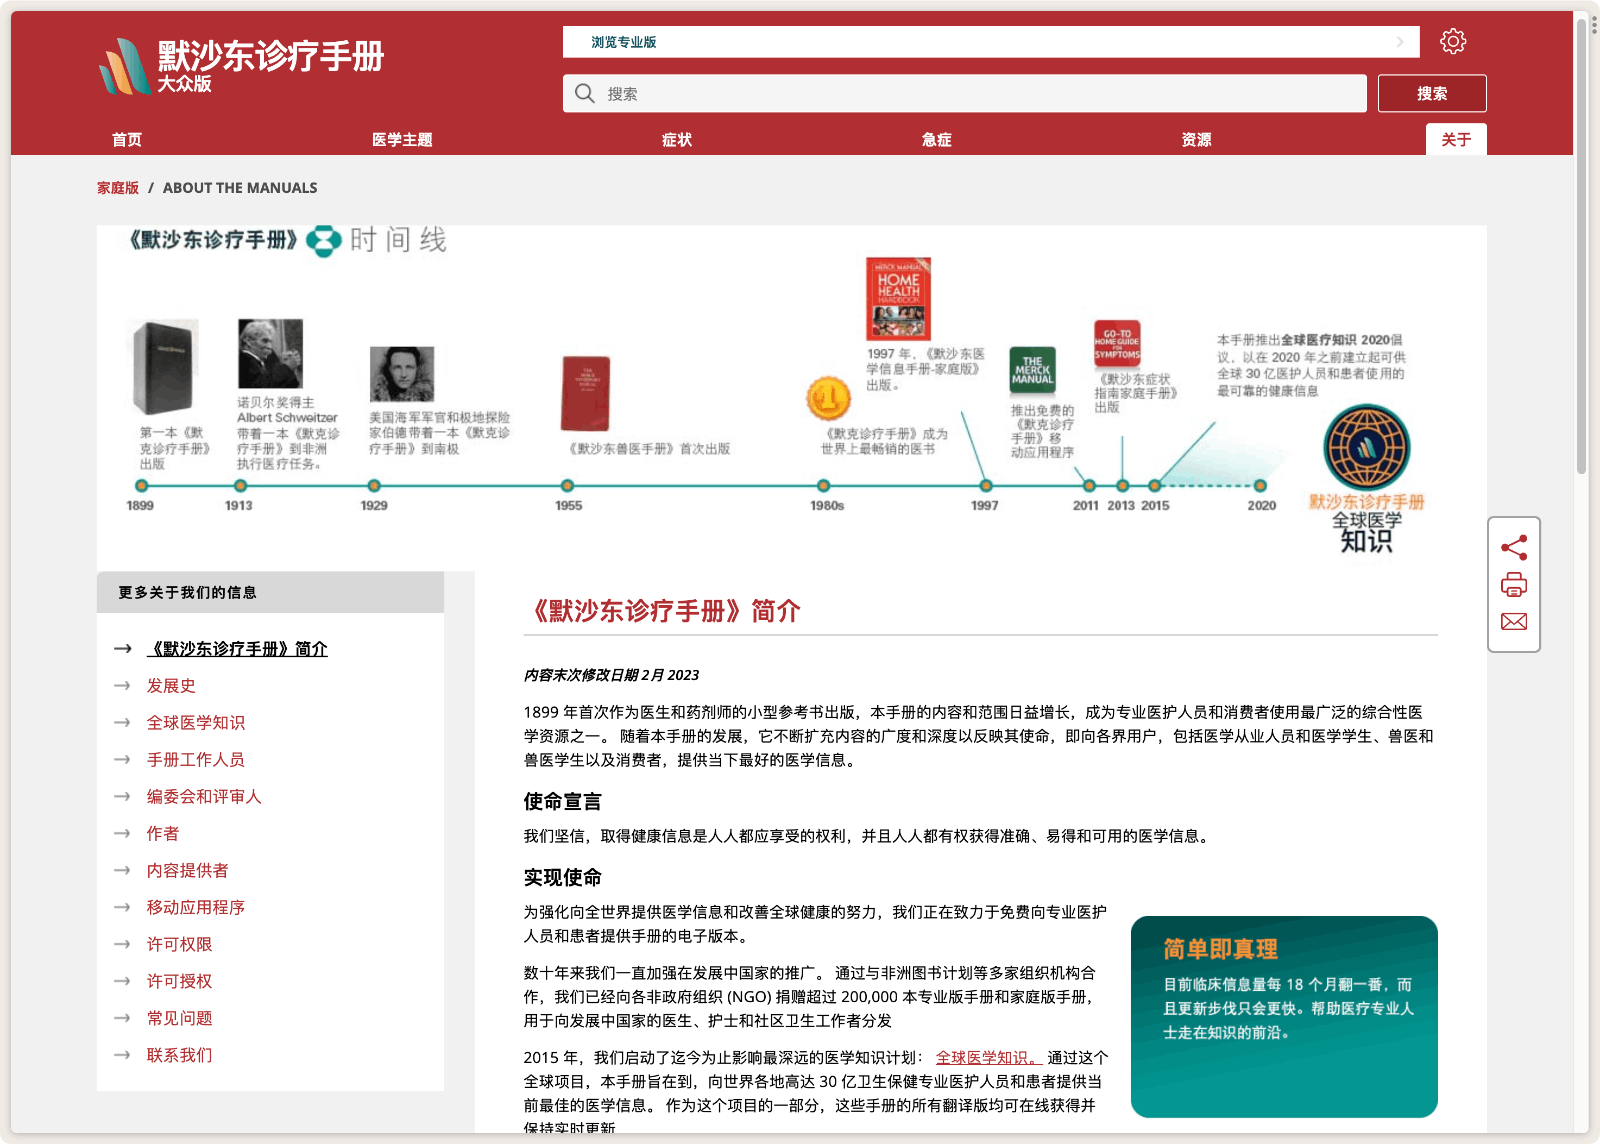Click the green Merck Manual app image
The image size is (1600, 1144).
pos(1032,370)
